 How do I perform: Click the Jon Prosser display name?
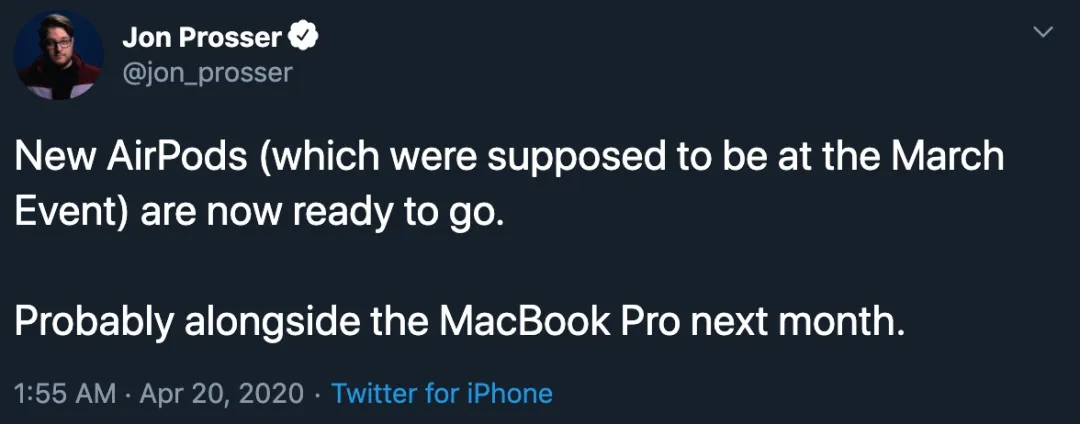coord(203,38)
